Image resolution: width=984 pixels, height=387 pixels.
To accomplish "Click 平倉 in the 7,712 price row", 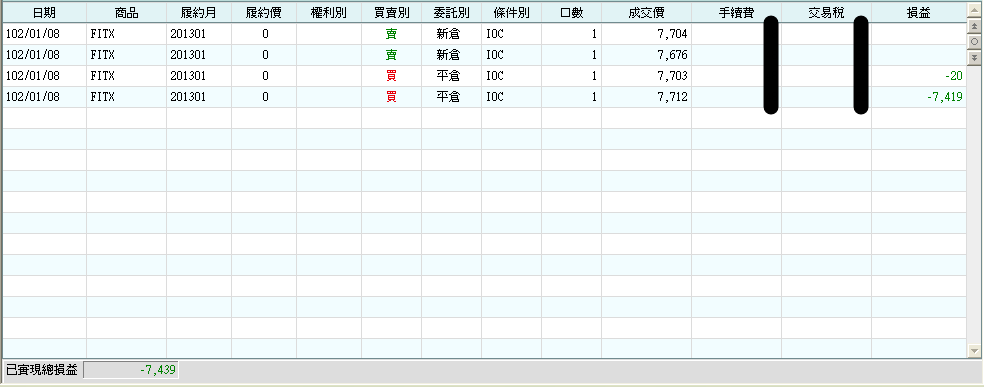I will point(449,97).
